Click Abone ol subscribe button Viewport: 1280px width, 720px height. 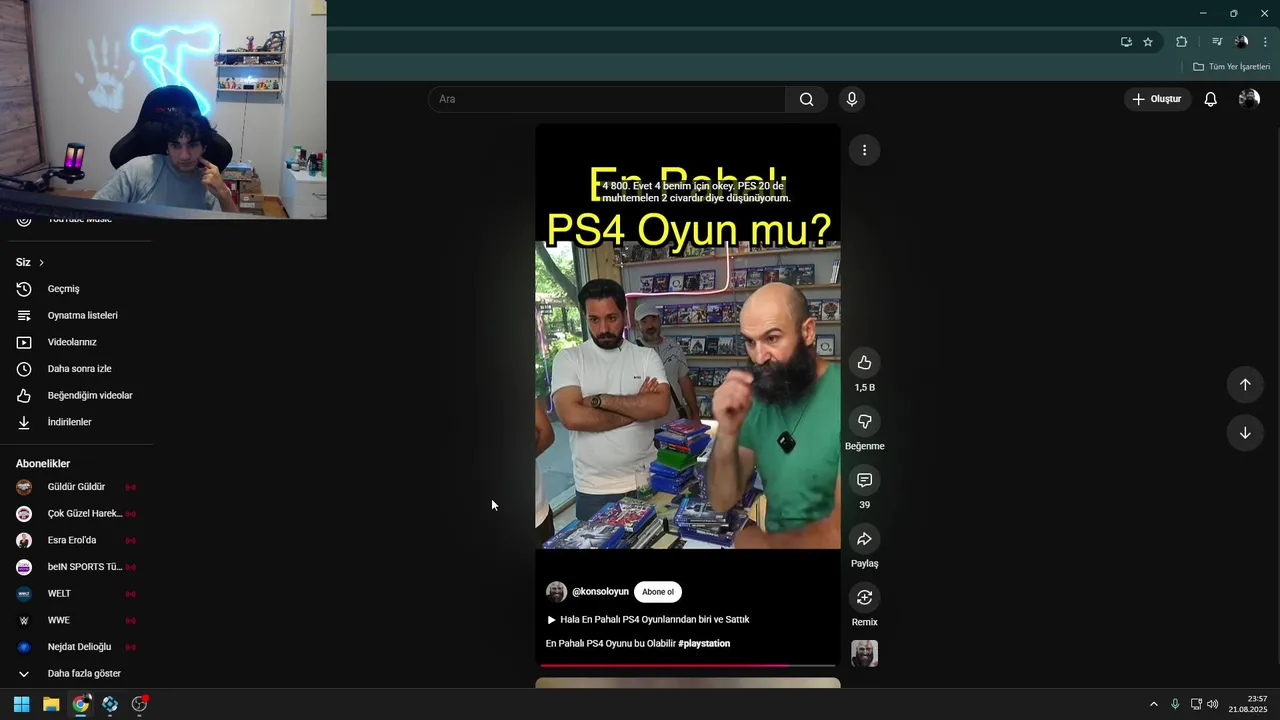tap(658, 592)
